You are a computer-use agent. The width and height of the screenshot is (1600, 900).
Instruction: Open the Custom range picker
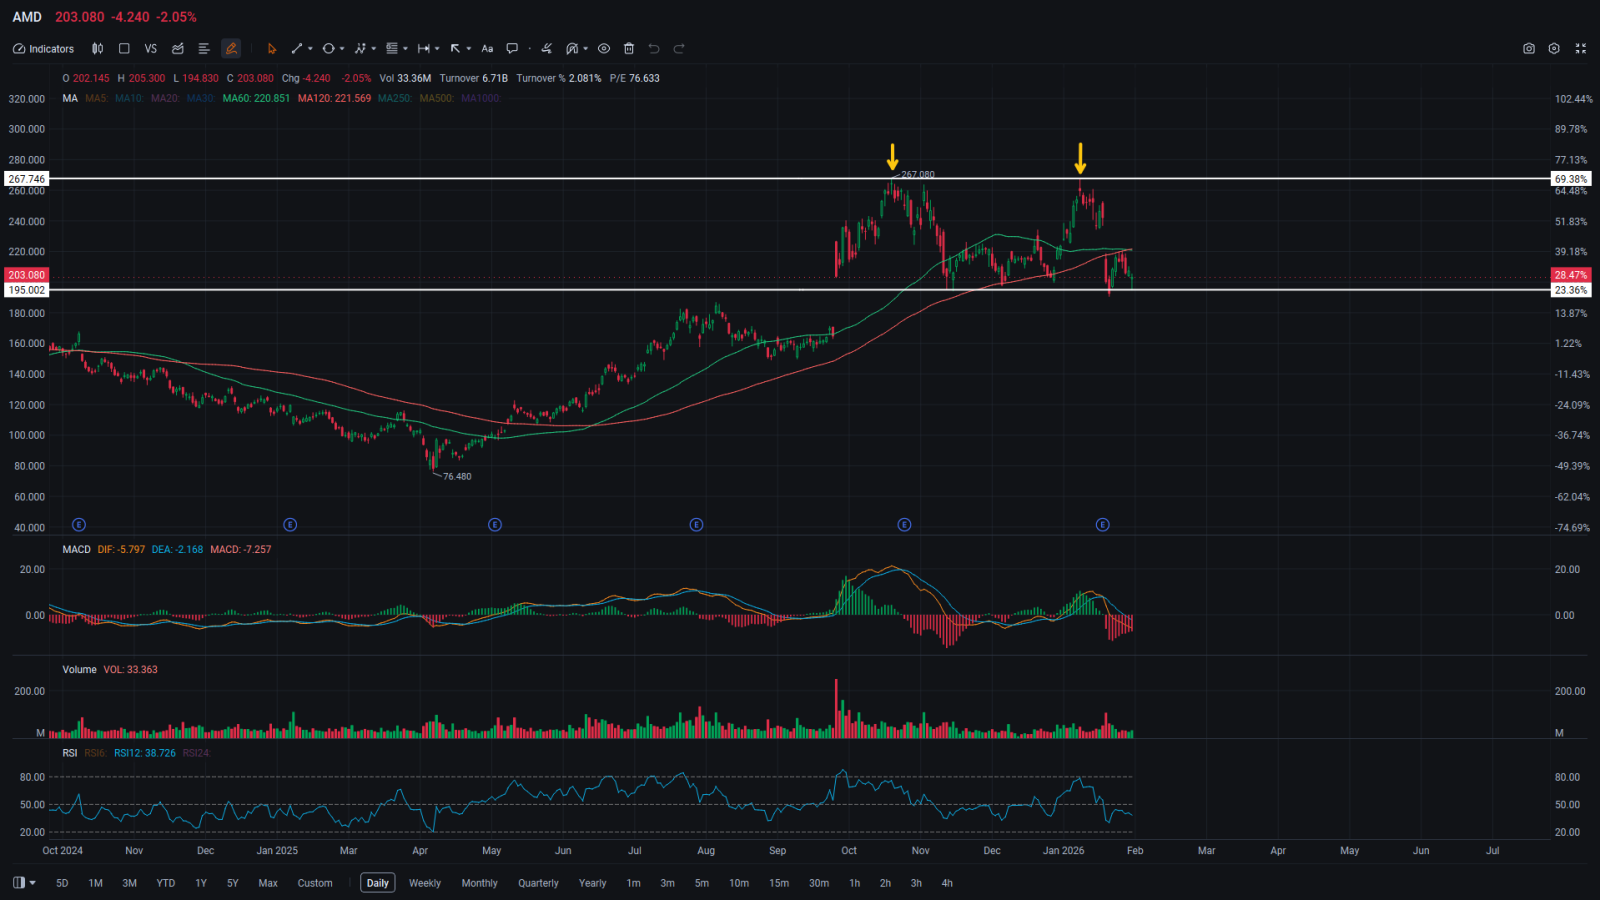[315, 883]
